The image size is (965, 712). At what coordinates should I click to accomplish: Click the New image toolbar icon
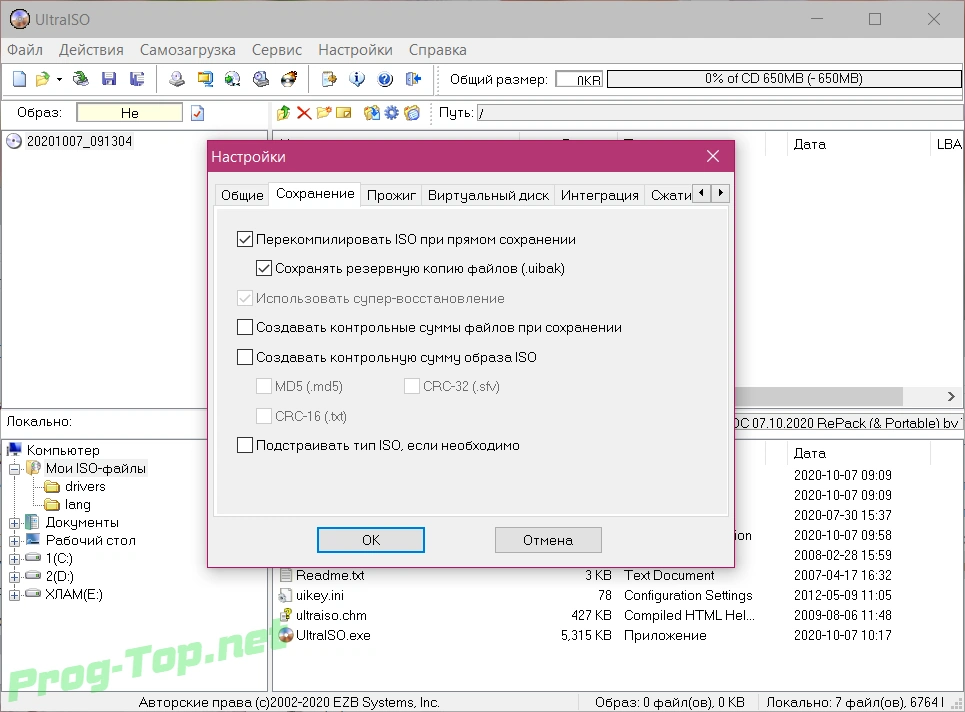20,79
